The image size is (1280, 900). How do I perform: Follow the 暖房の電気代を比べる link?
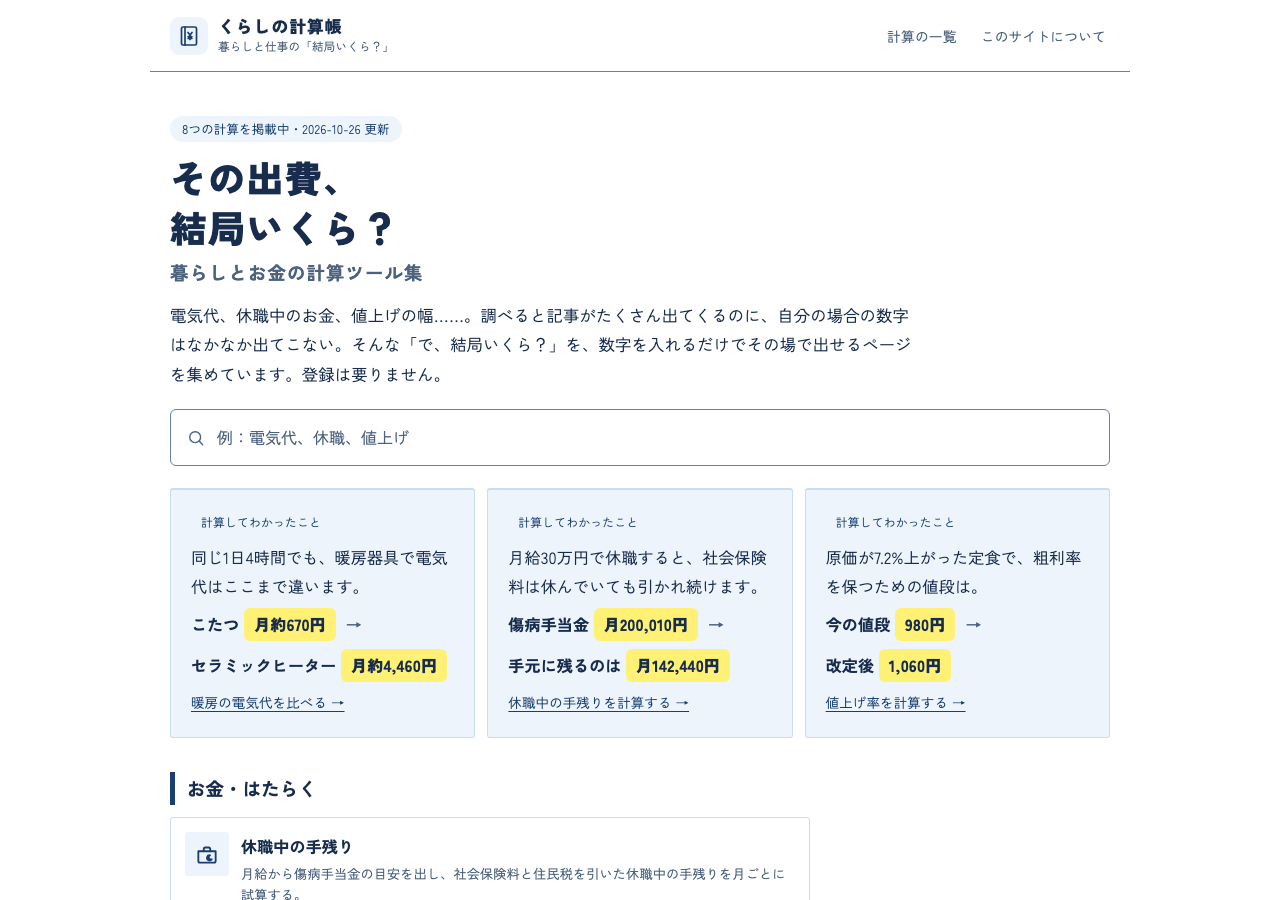(268, 703)
